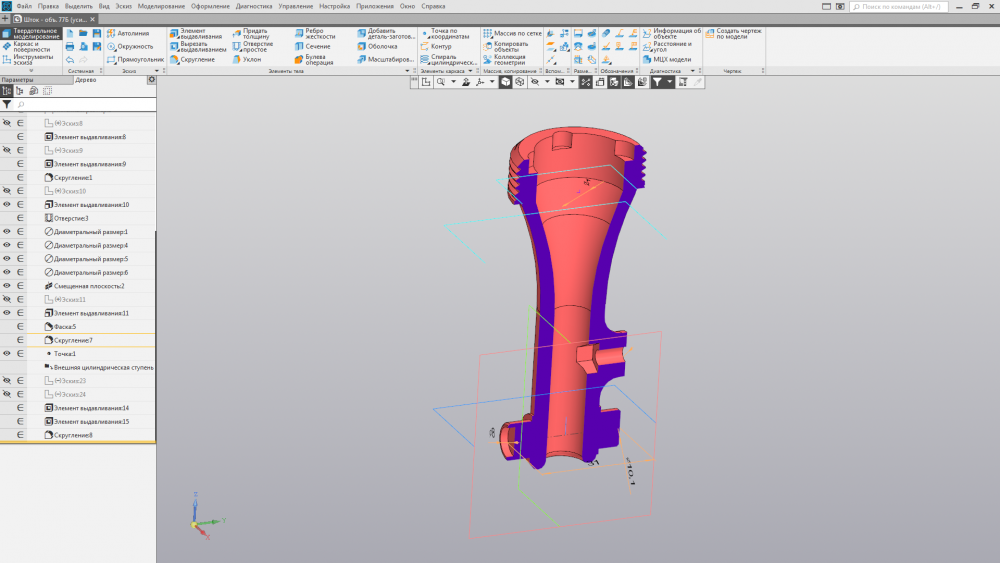
Task: Click the command search field
Action: point(900,6)
